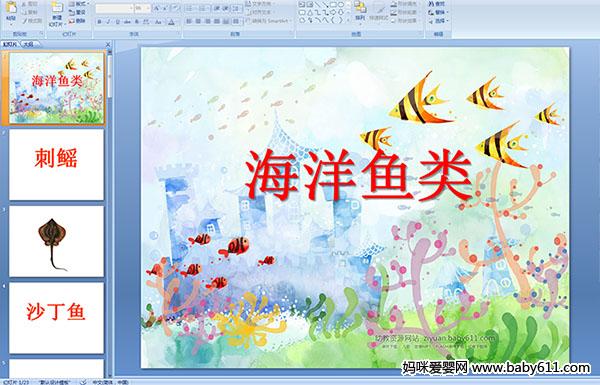Screen dimensions: 600x385
Task: Select the 沙丁鱼 slide thumbnail
Action: click(x=57, y=318)
